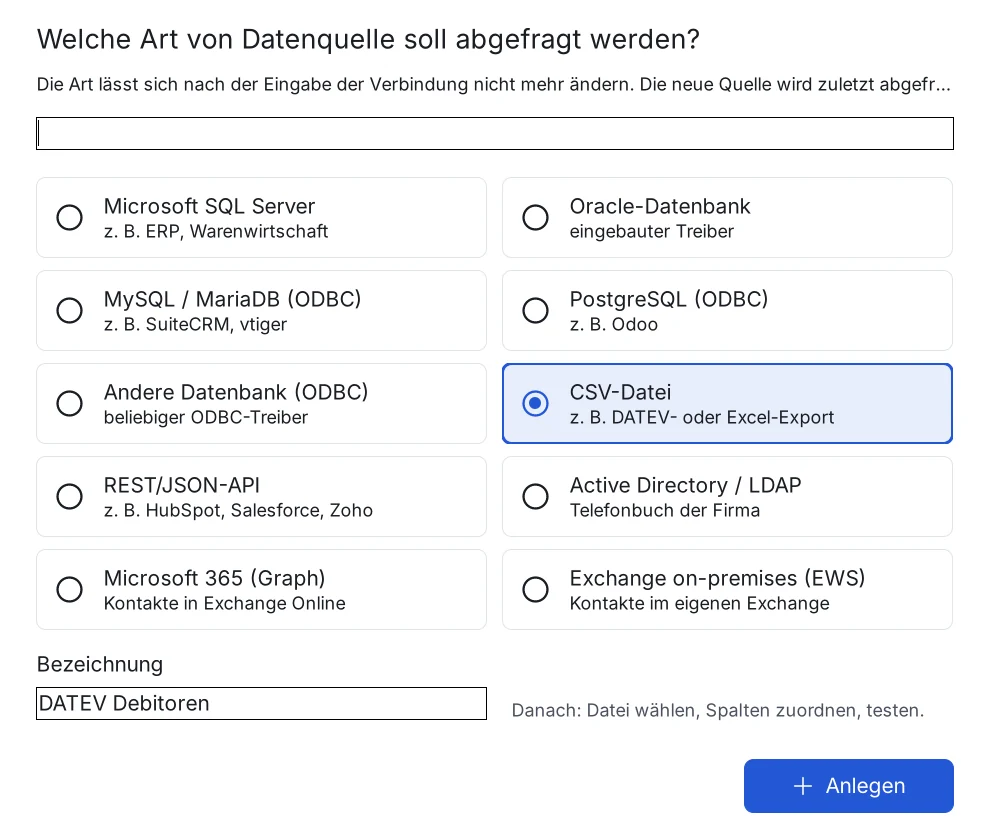The image size is (990, 840).
Task: Click the 'z. B. SuiteCRM, vtiger' subtitle
Action: [x=195, y=325]
